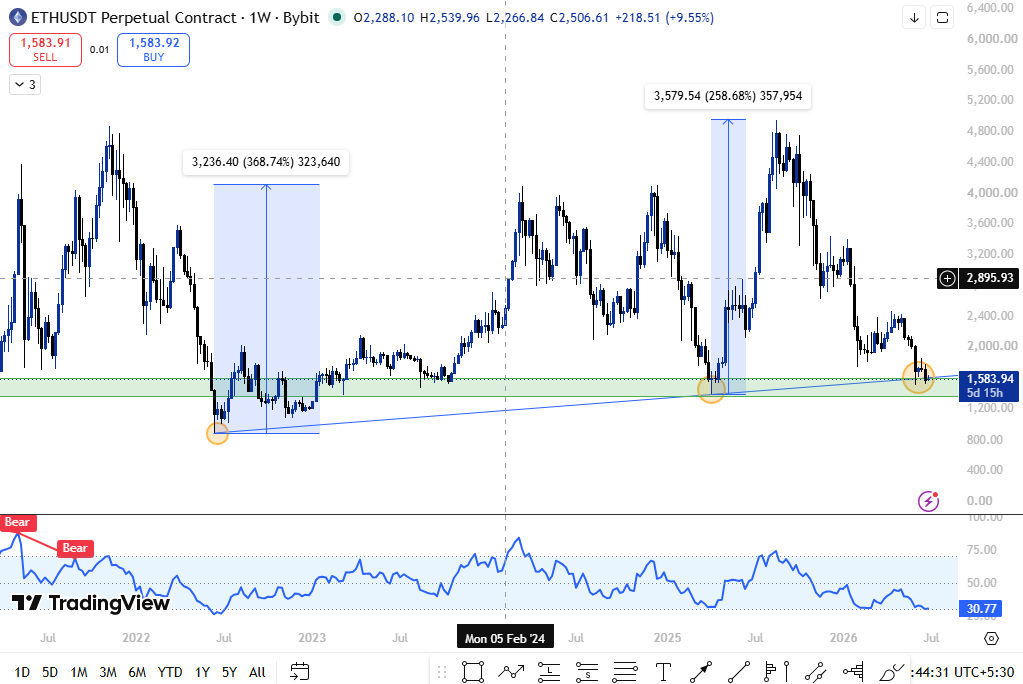Click the second Bear label on RSI
The width and height of the screenshot is (1023, 684).
(x=75, y=548)
